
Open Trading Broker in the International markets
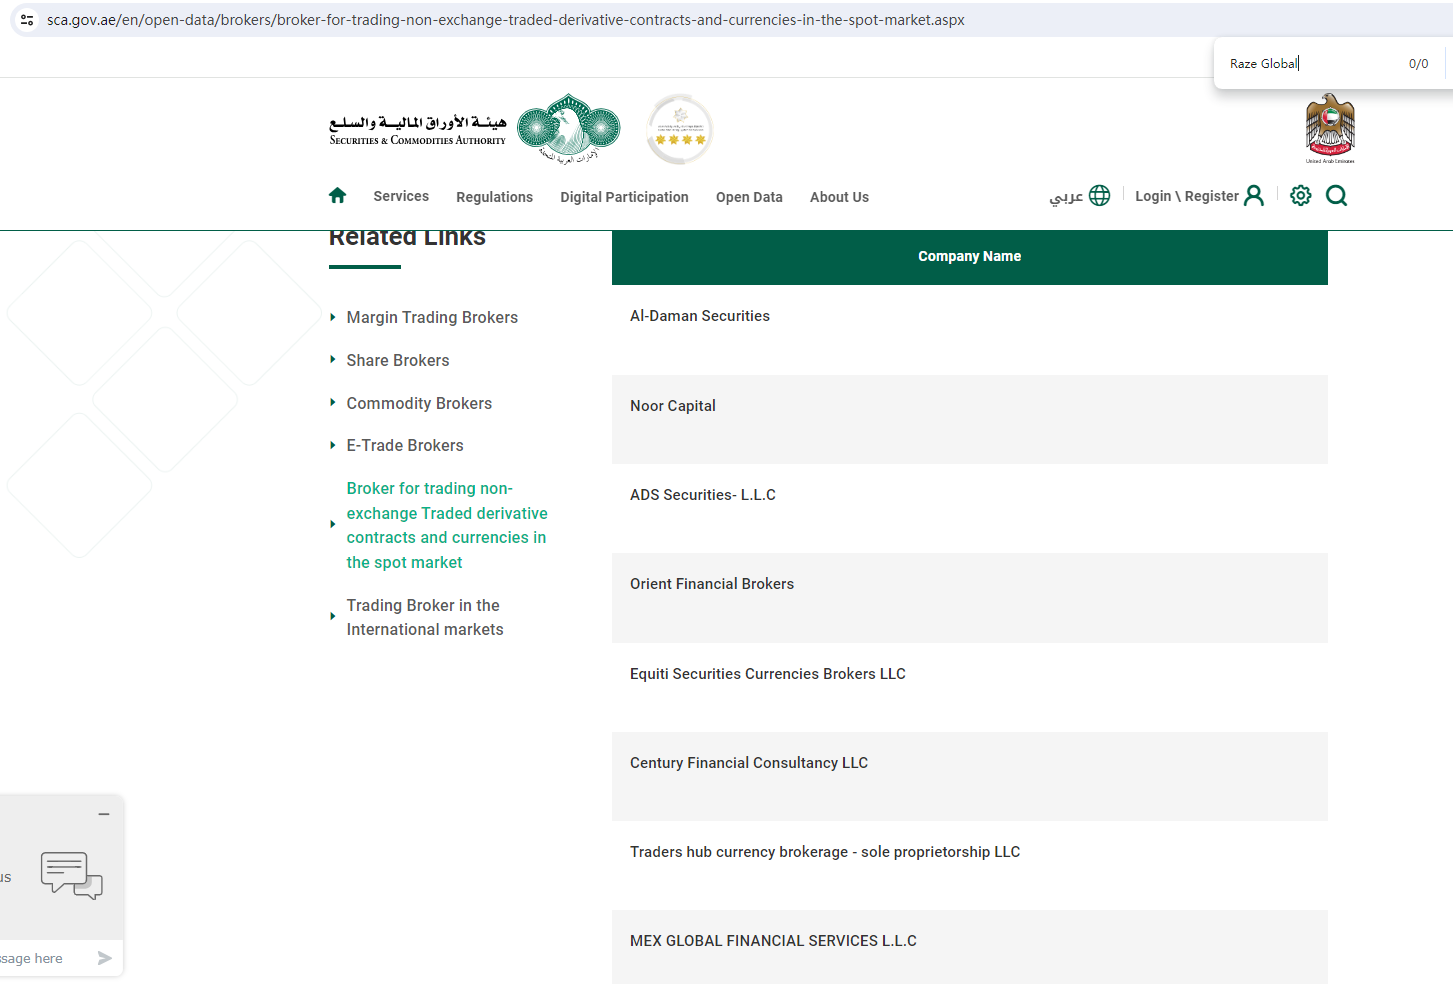(x=425, y=617)
